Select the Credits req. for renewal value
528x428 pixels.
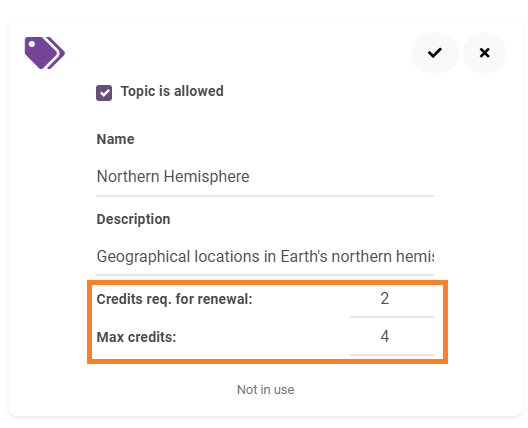(392, 299)
